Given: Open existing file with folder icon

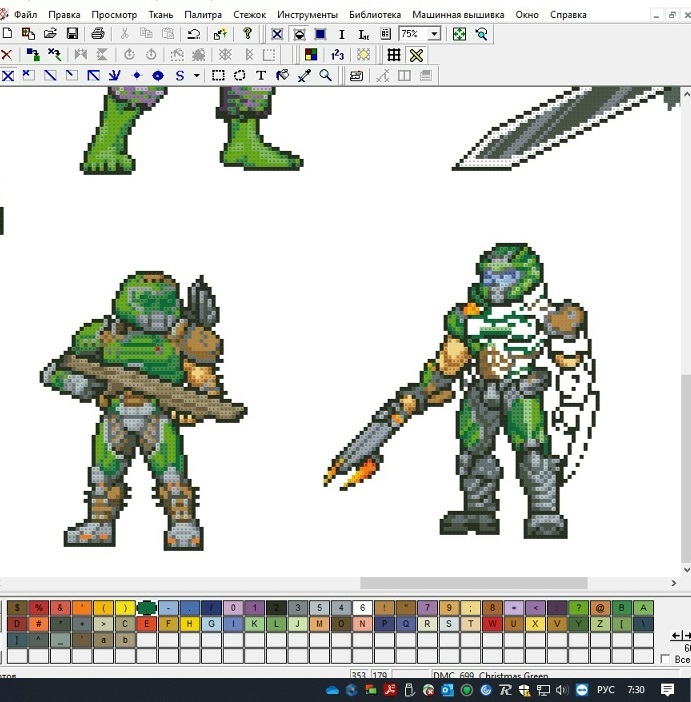Looking at the screenshot, I should (50, 34).
